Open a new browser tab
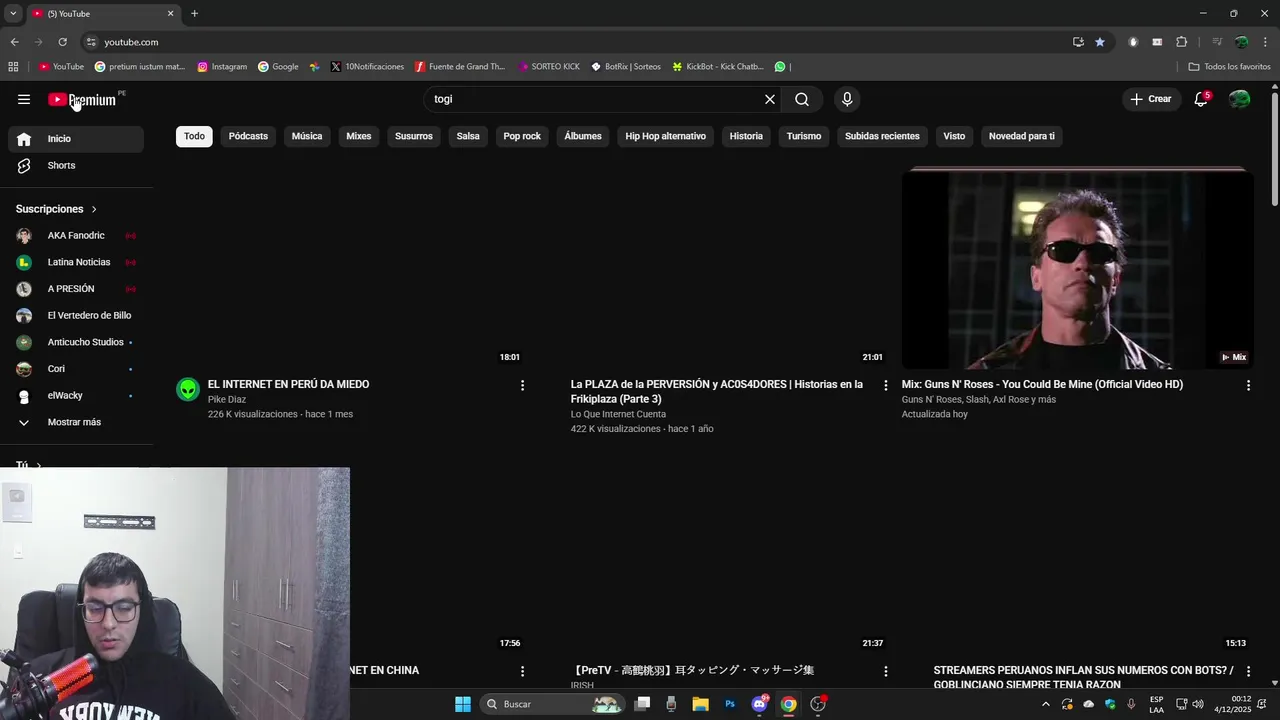Viewport: 1280px width, 720px height. 194,13
